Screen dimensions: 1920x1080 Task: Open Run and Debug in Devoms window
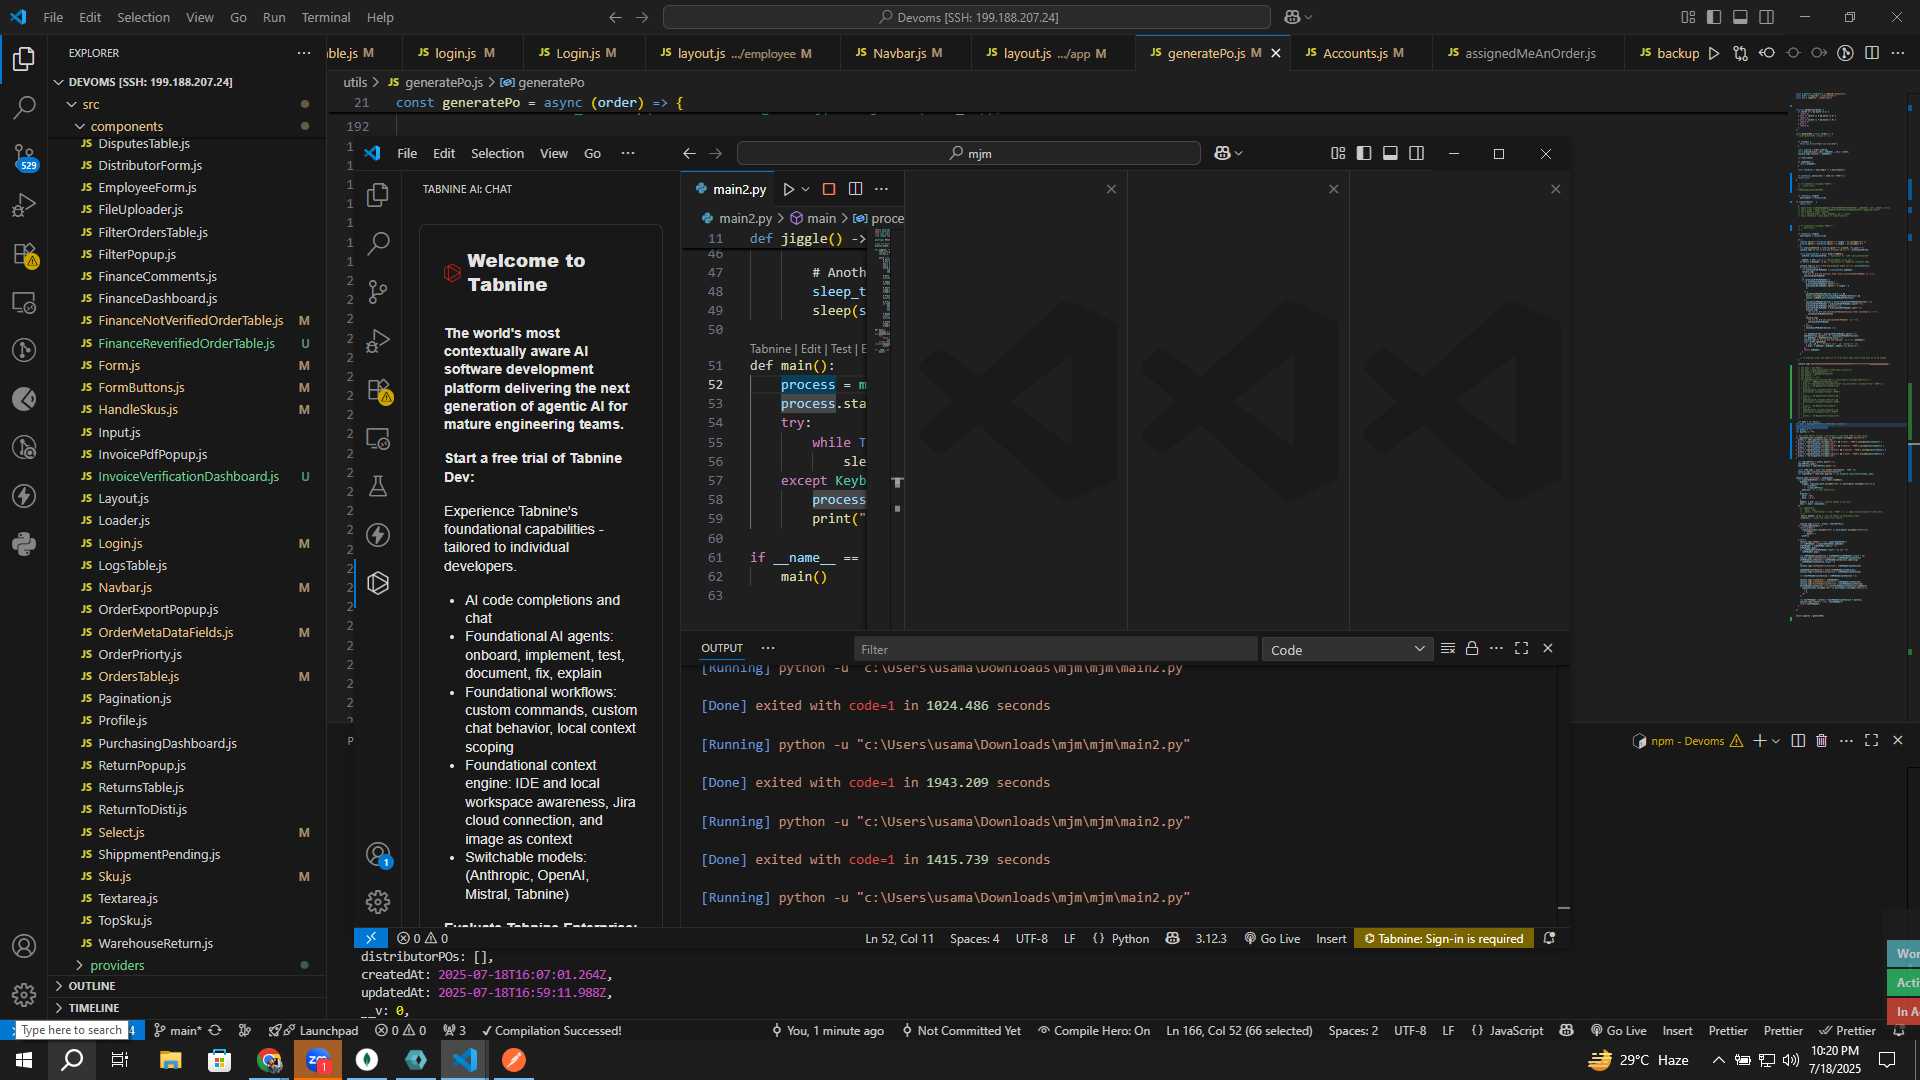pos(24,205)
